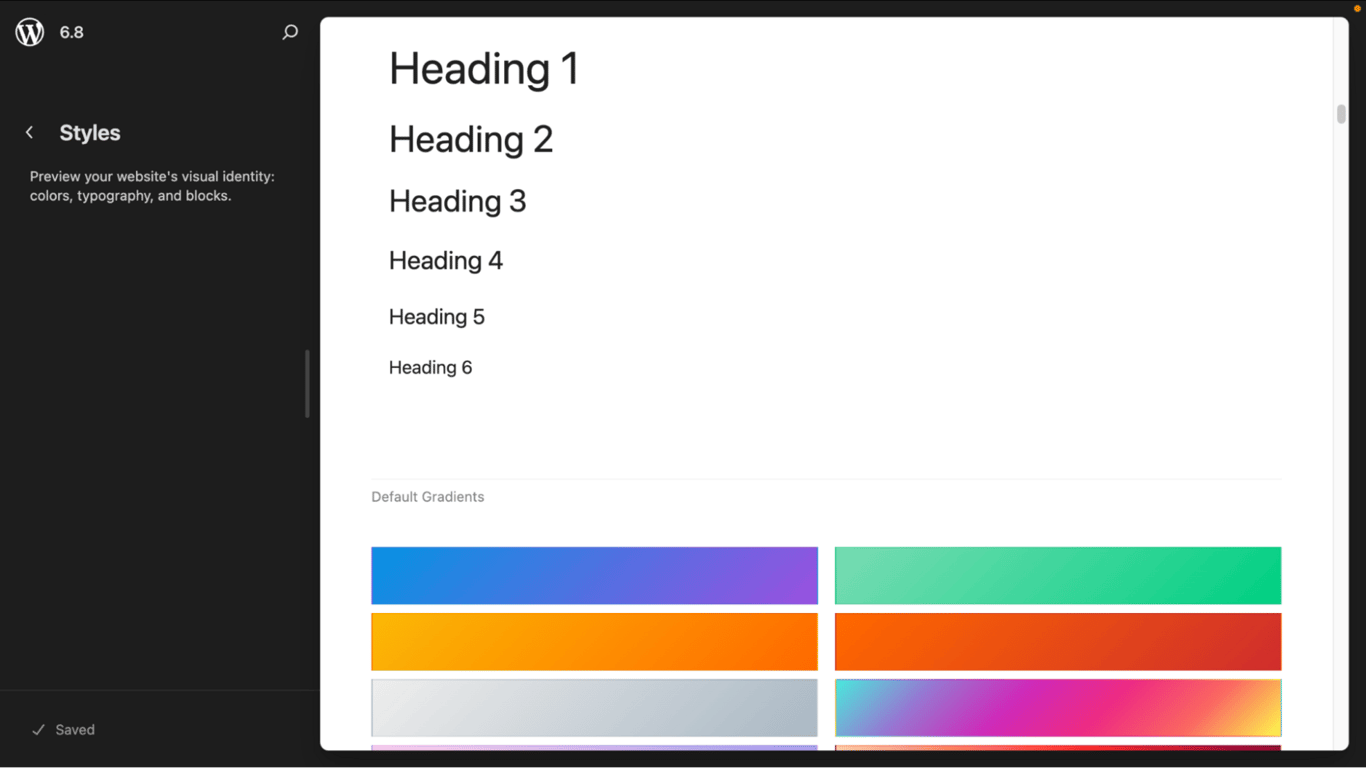
Task: Click the WordPress logo icon
Action: click(x=29, y=31)
